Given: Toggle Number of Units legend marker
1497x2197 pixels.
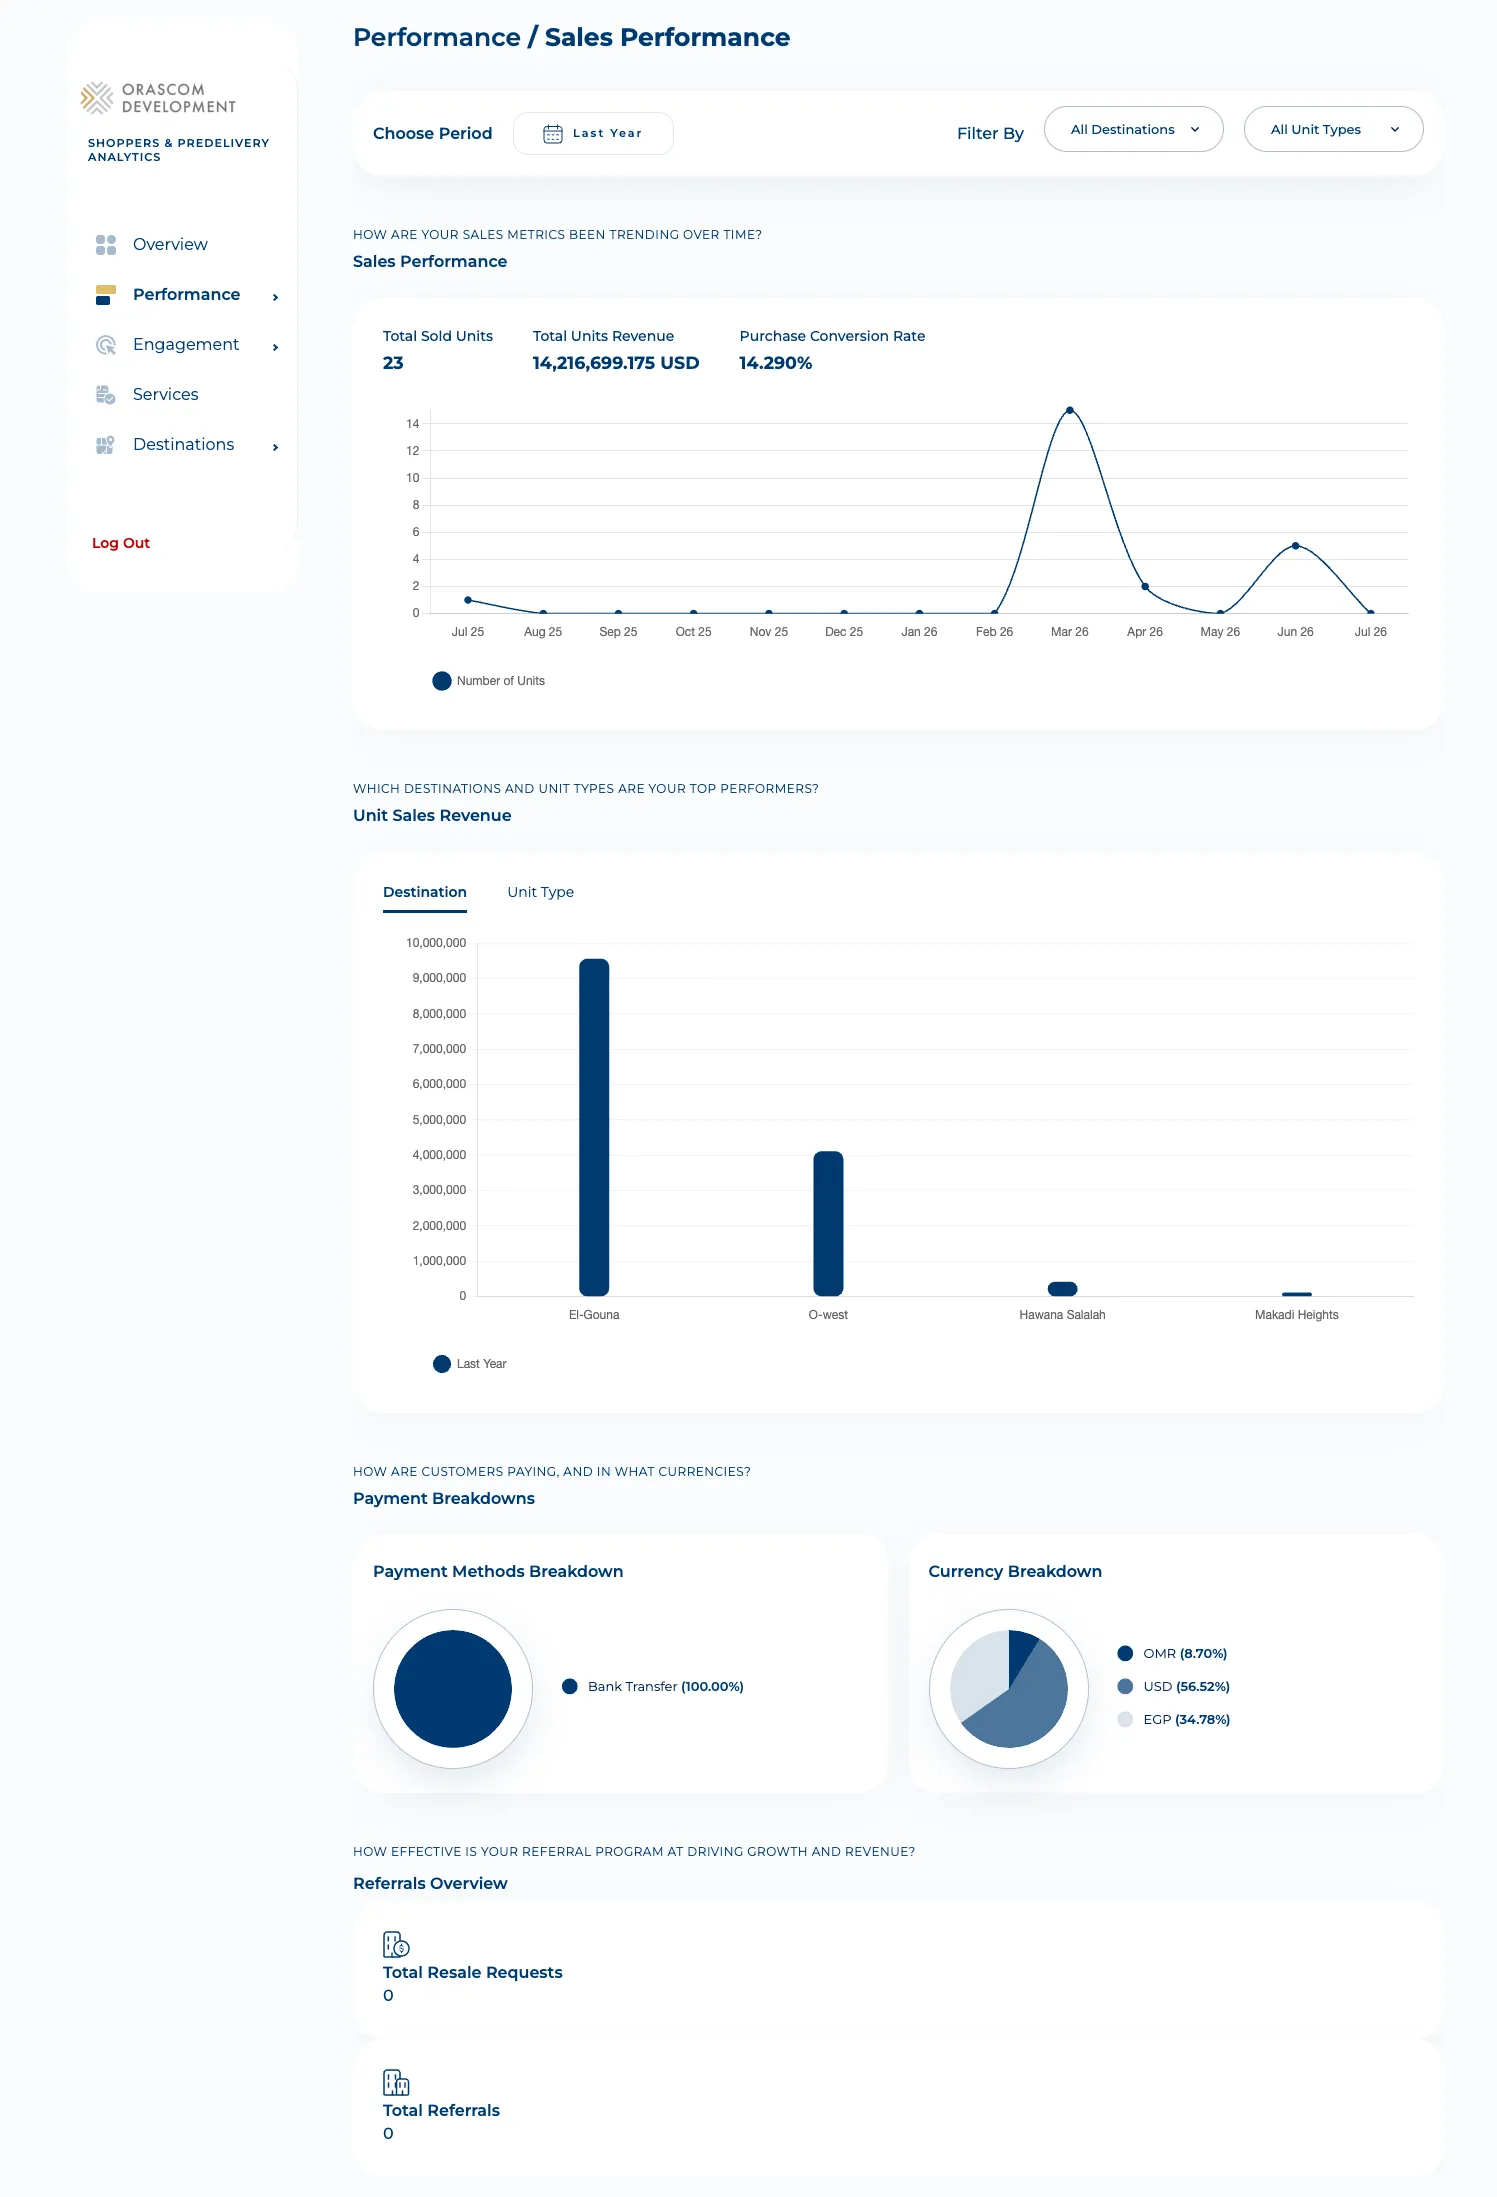Looking at the screenshot, I should (442, 681).
